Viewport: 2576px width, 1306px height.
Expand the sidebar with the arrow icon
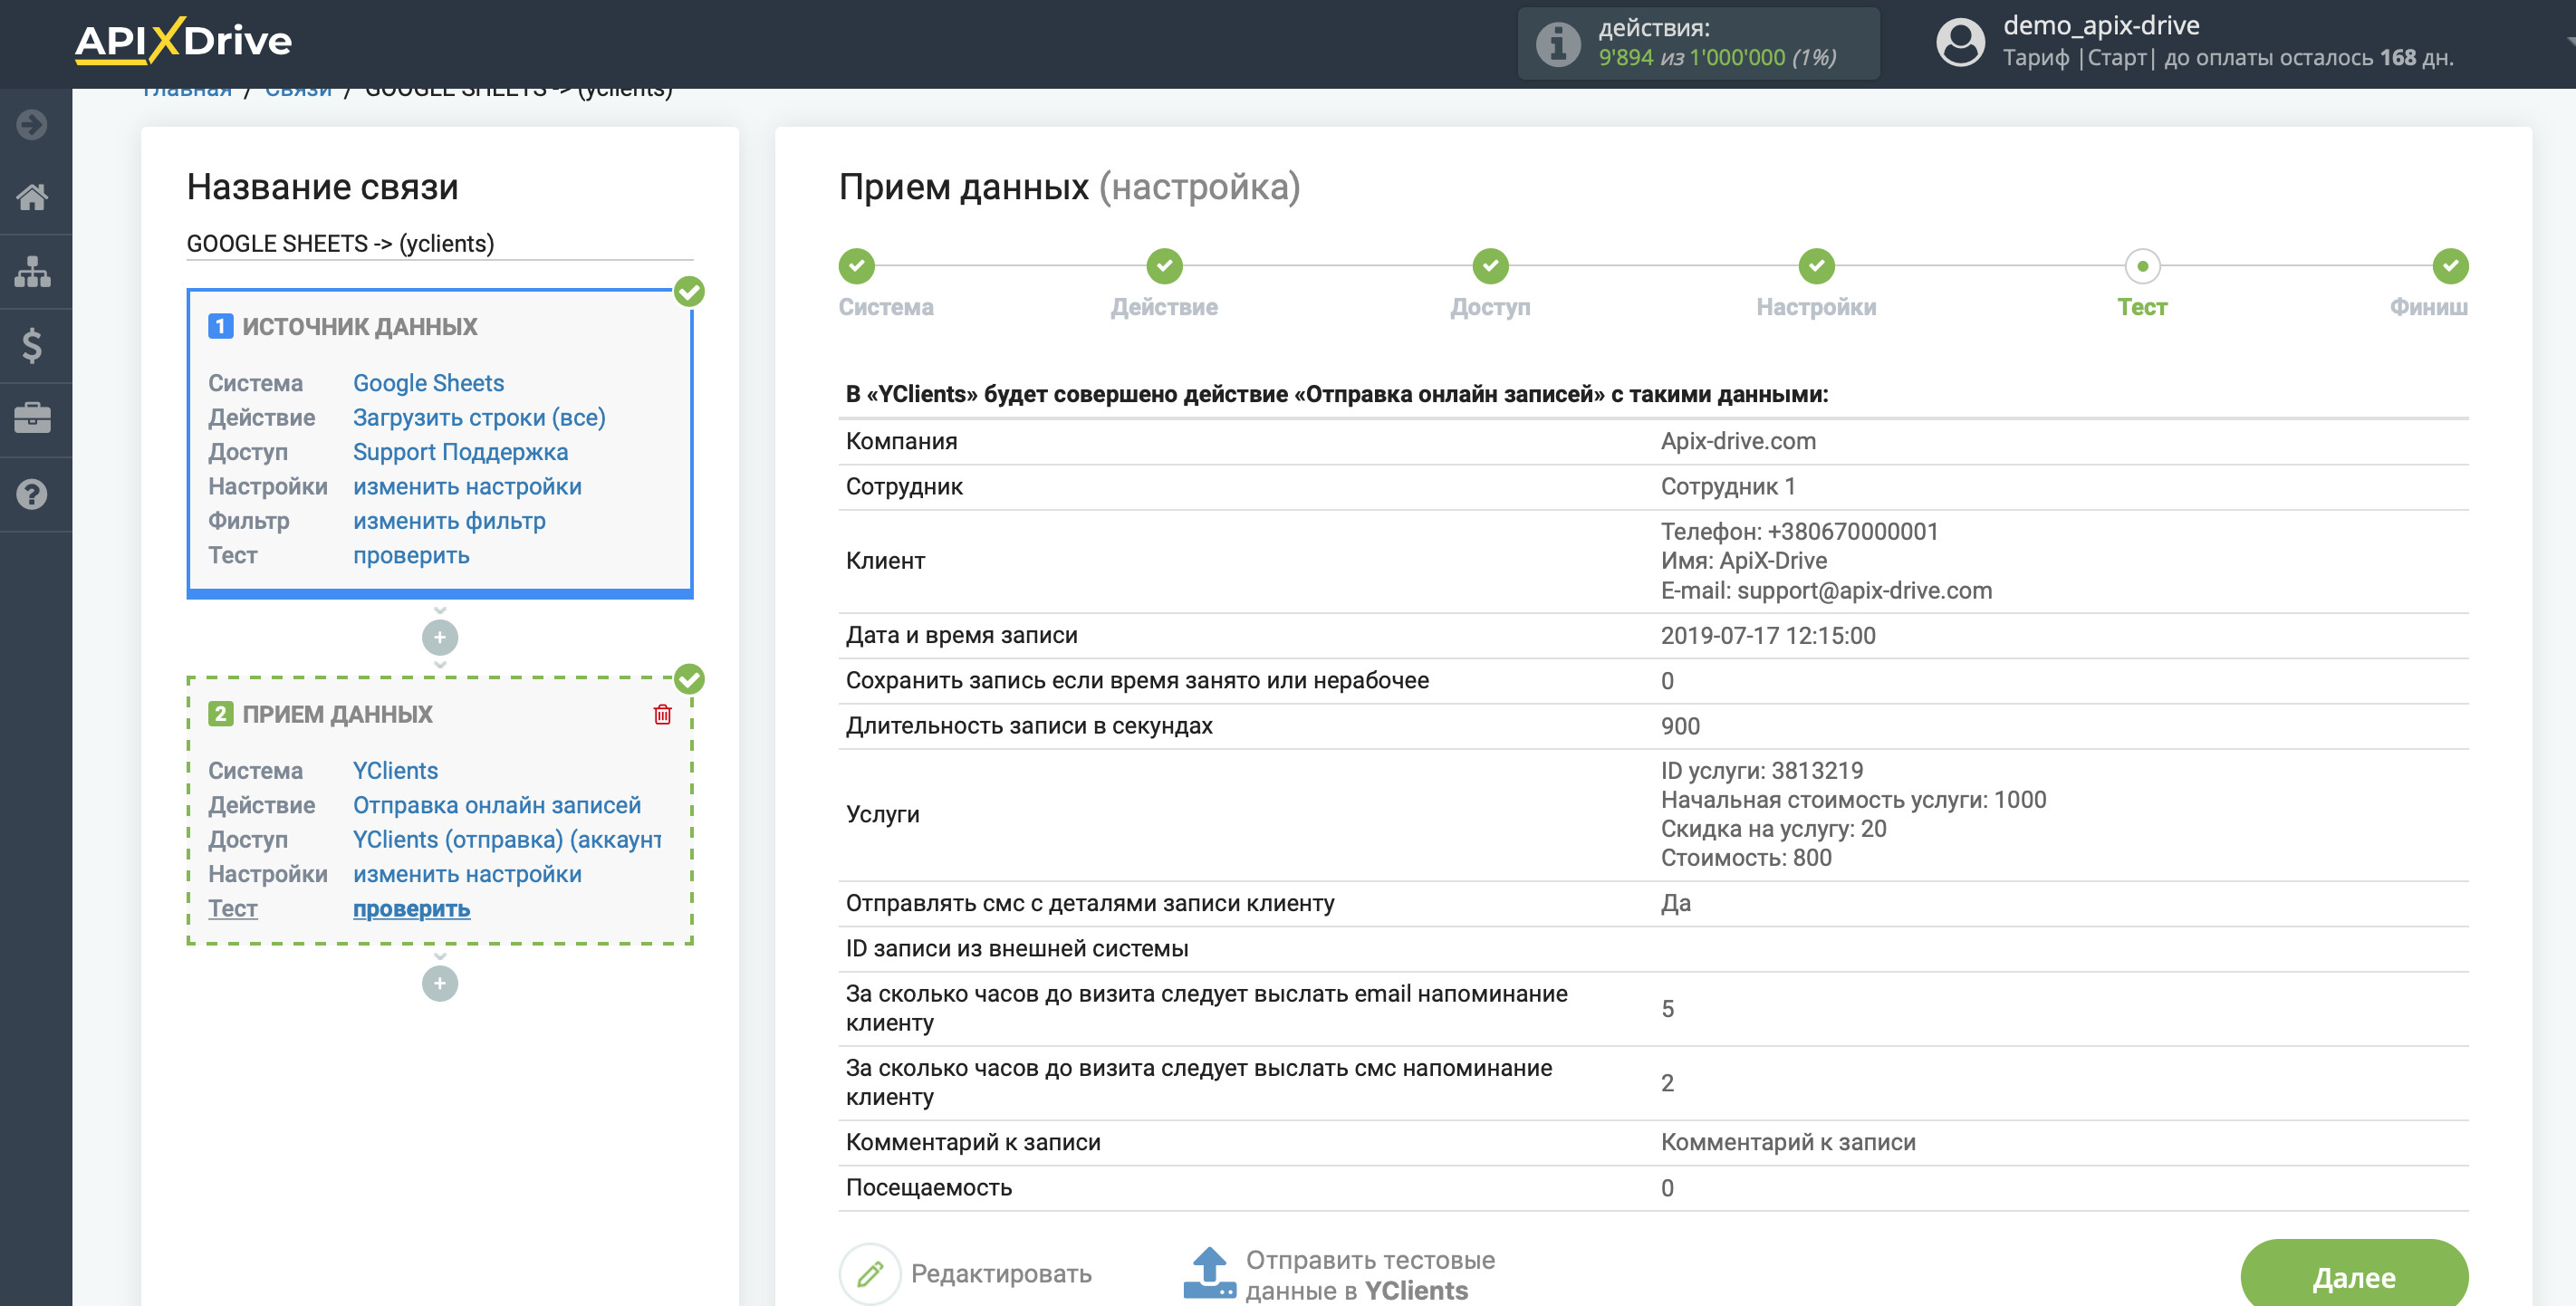(32, 125)
